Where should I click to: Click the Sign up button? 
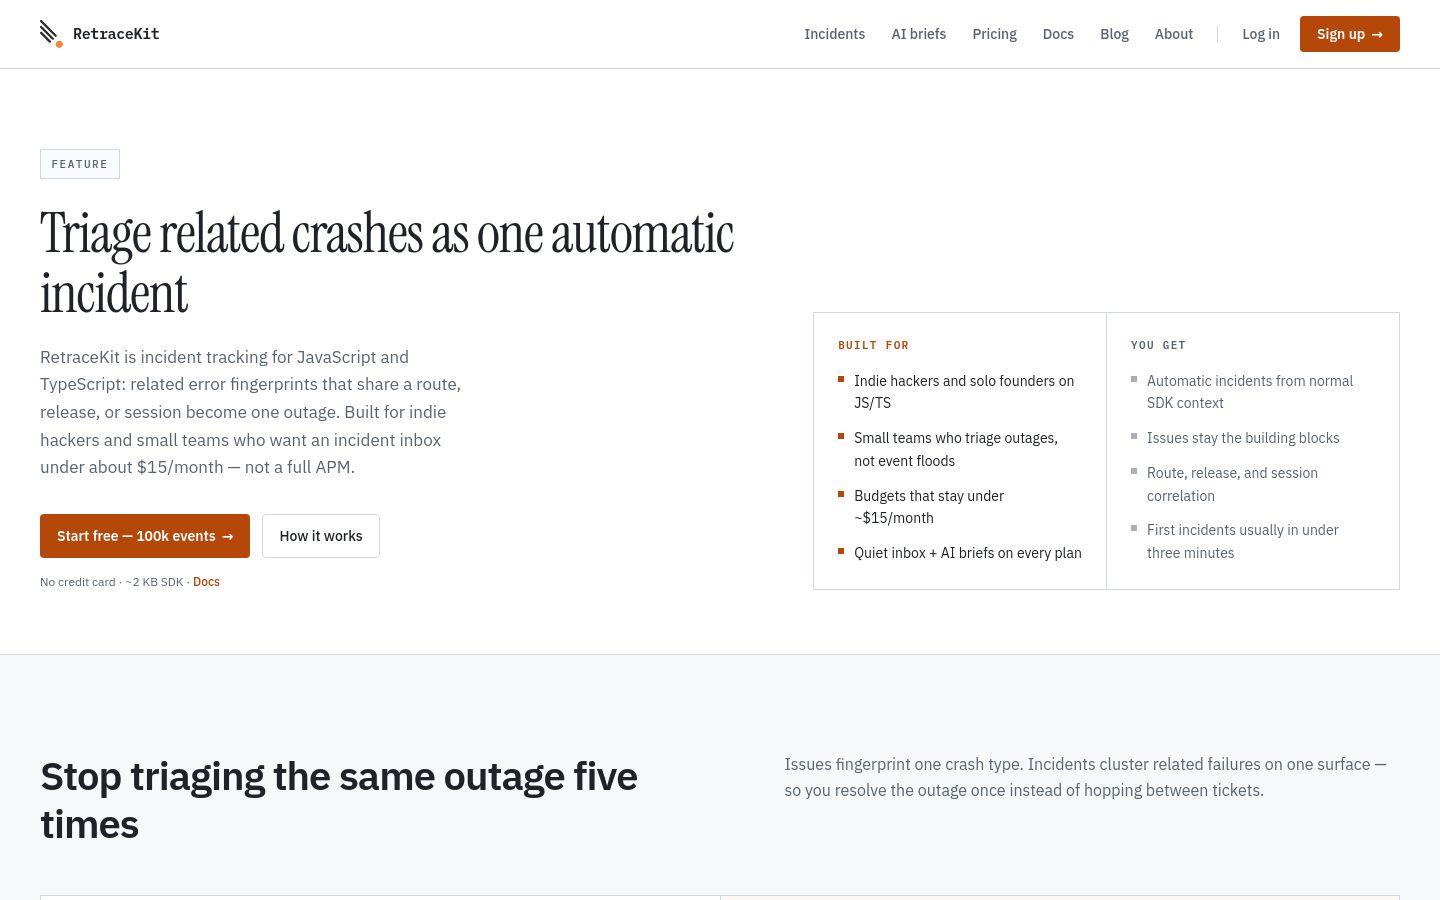(1349, 34)
